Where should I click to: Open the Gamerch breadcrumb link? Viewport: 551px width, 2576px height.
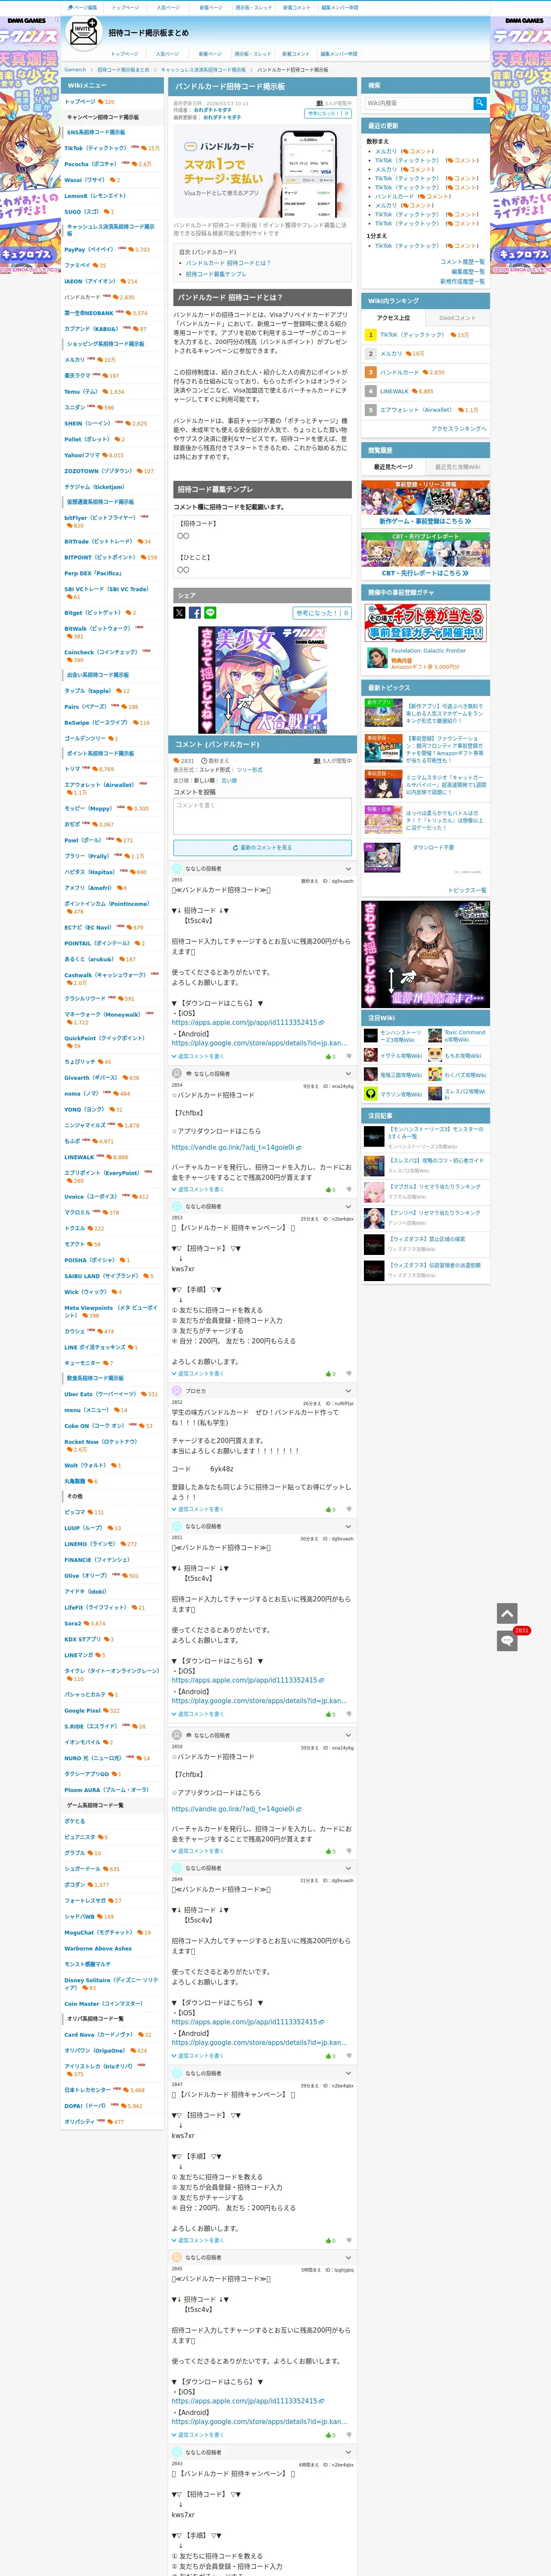(x=75, y=70)
